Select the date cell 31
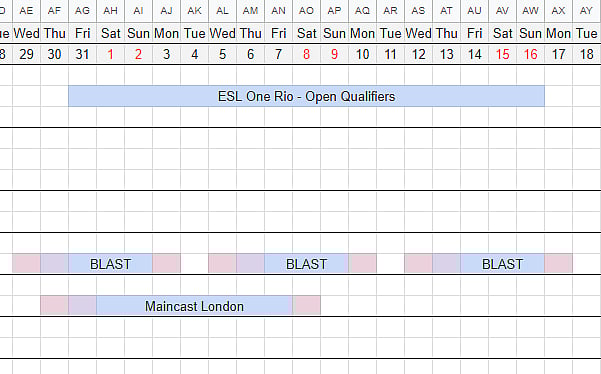 click(x=82, y=54)
